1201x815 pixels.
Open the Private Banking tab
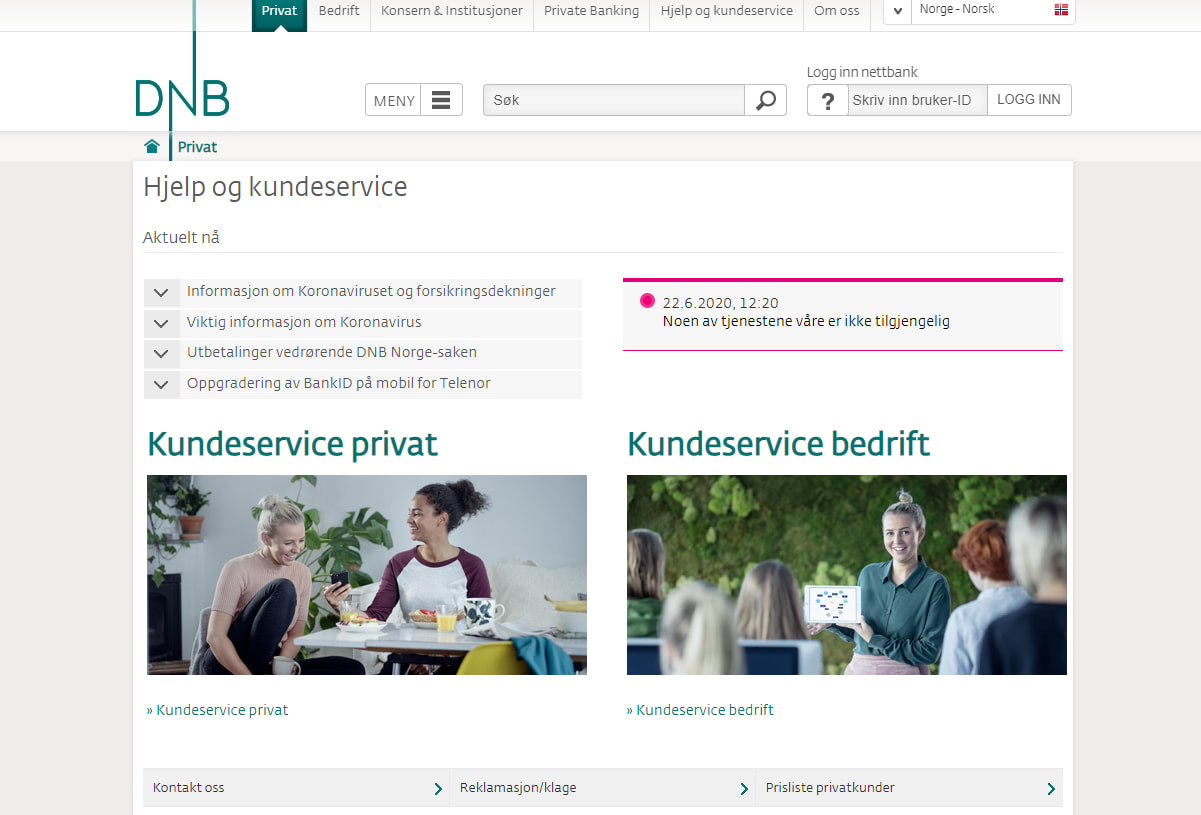tap(591, 11)
